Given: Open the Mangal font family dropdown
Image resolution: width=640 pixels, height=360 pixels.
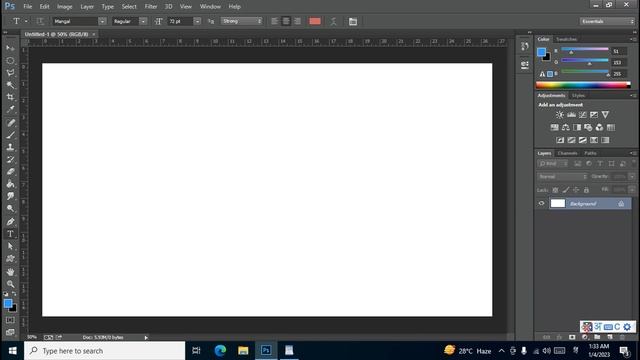Looking at the screenshot, I should pos(102,21).
